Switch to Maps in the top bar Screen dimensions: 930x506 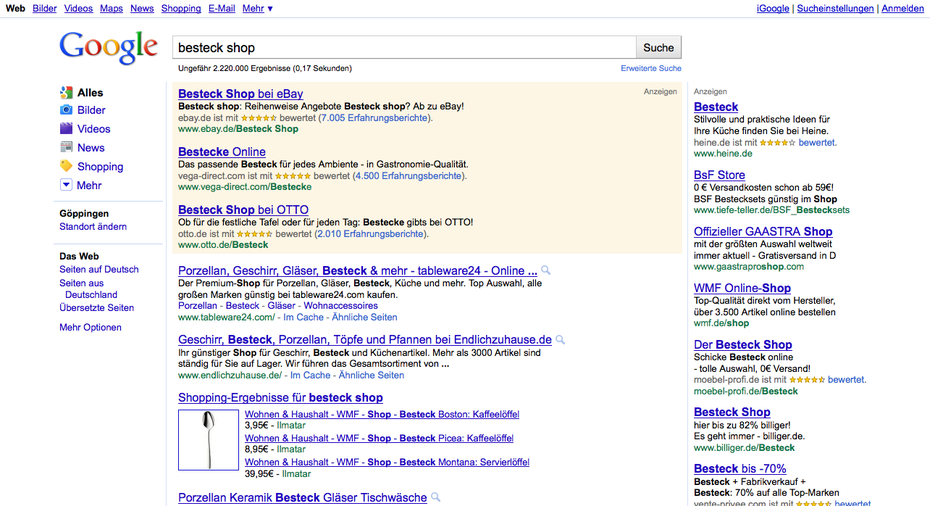click(x=111, y=8)
